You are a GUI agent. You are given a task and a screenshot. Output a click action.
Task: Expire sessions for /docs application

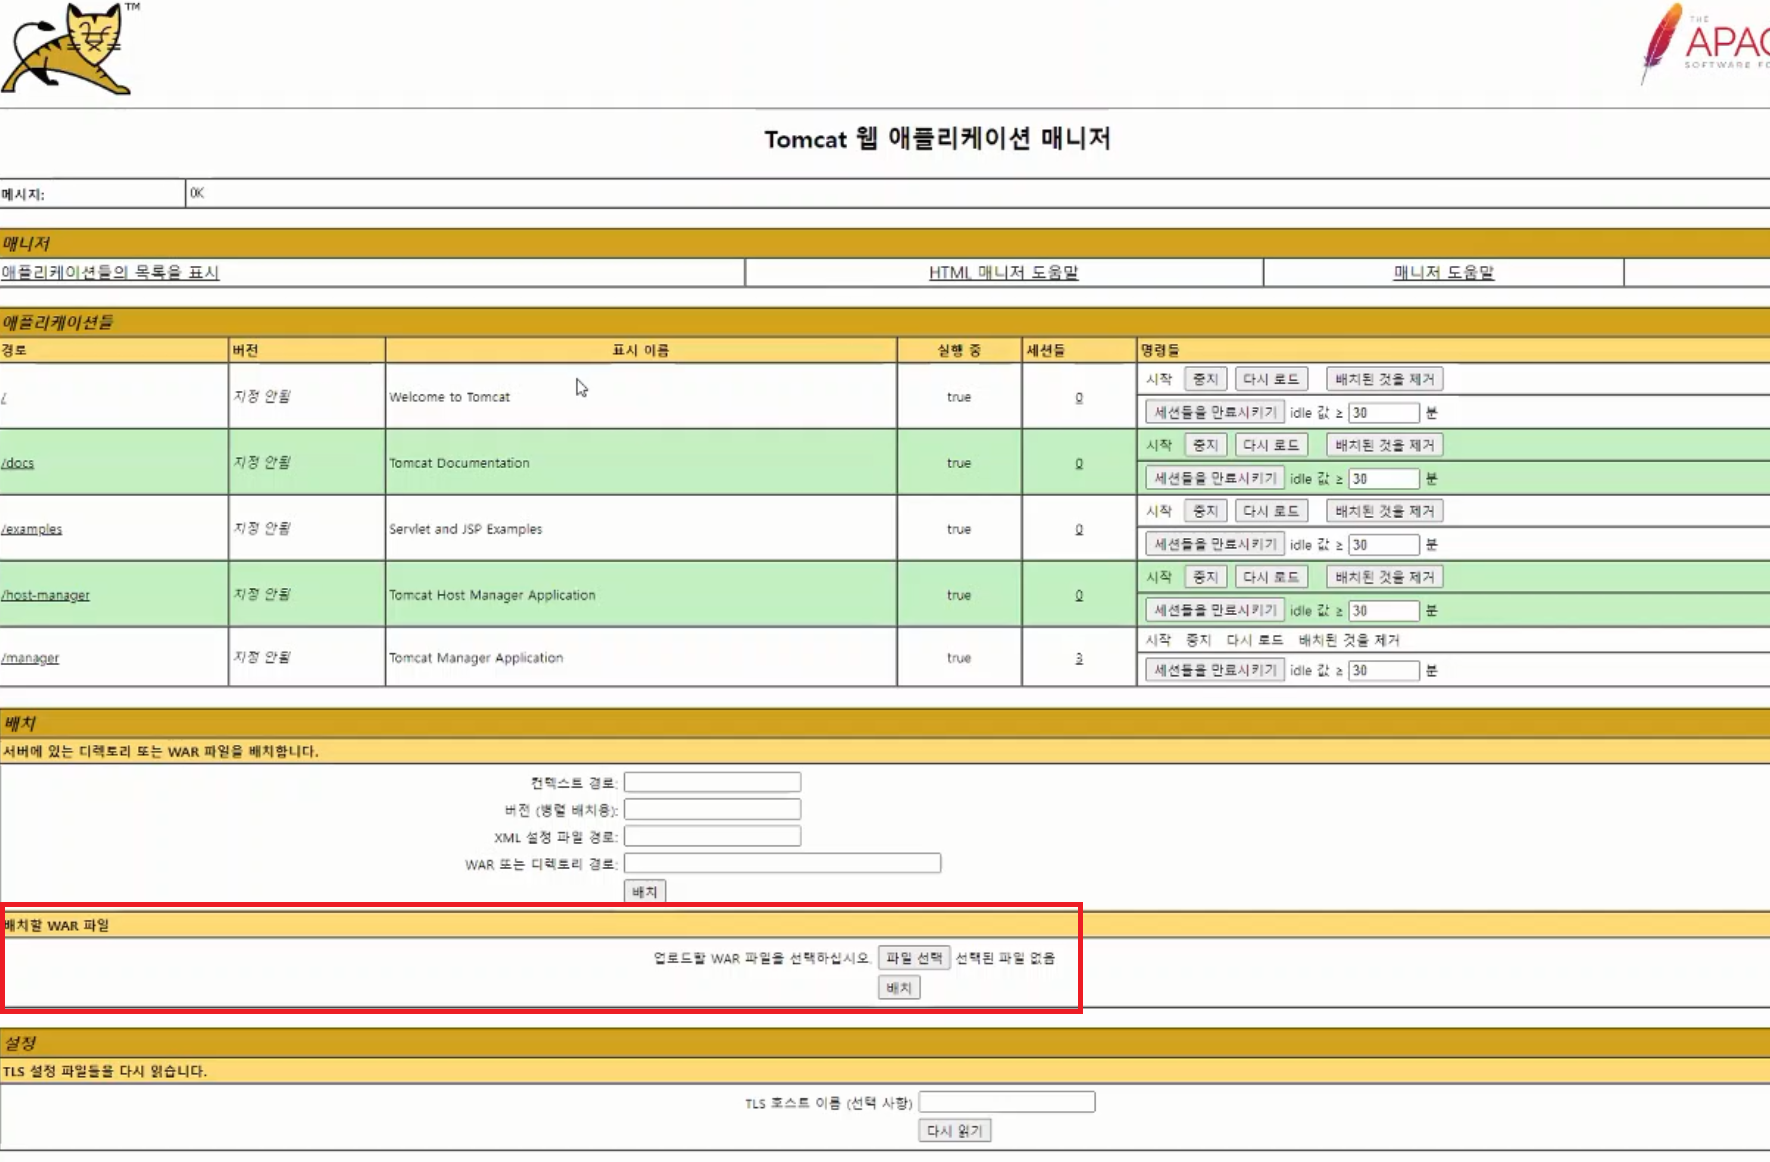(1215, 478)
